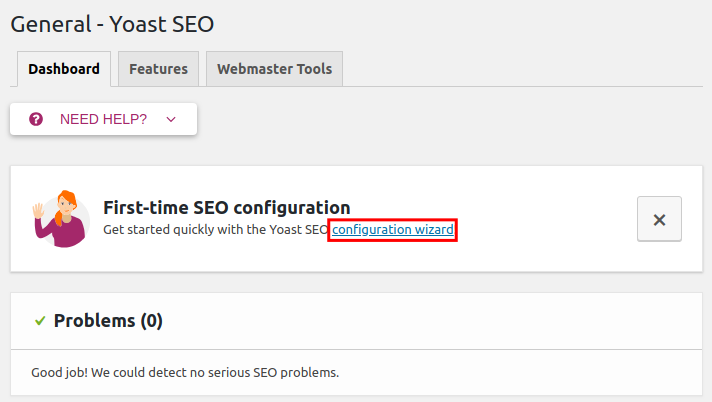Click the purple question mark help icon

tap(36, 119)
